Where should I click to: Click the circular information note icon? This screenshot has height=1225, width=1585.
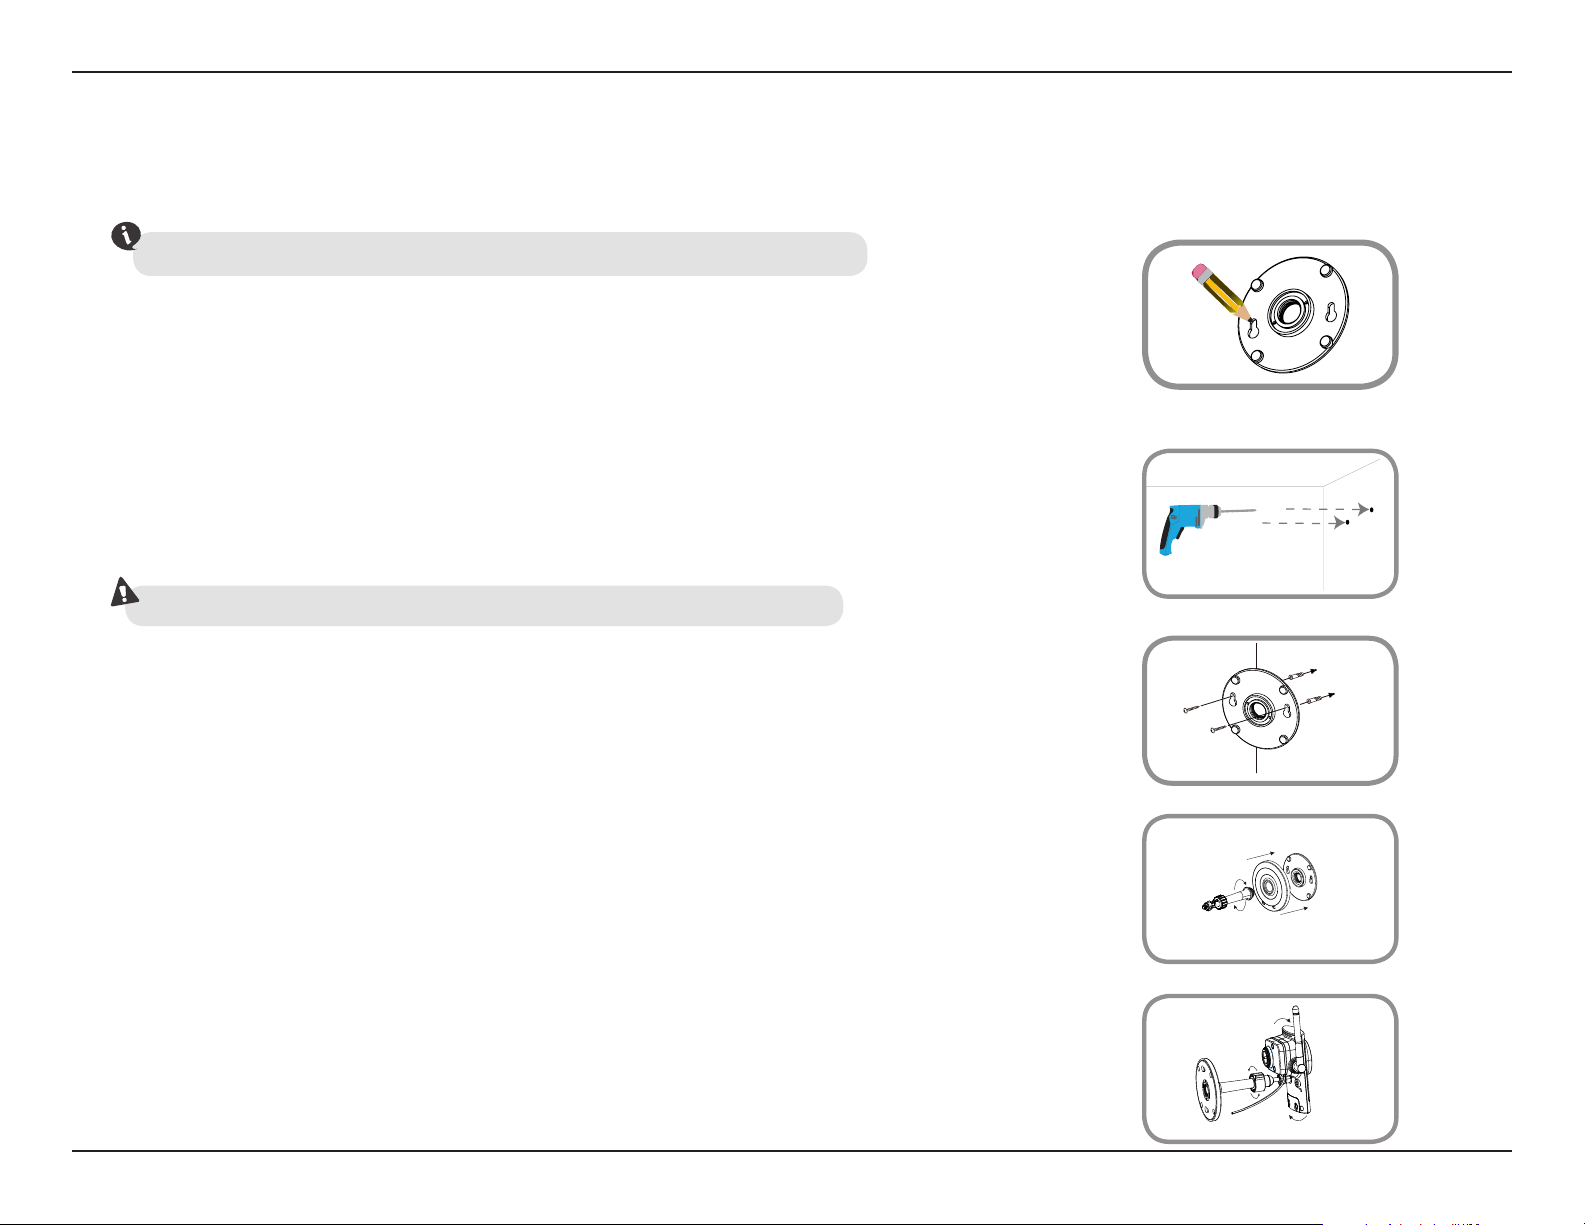click(125, 237)
